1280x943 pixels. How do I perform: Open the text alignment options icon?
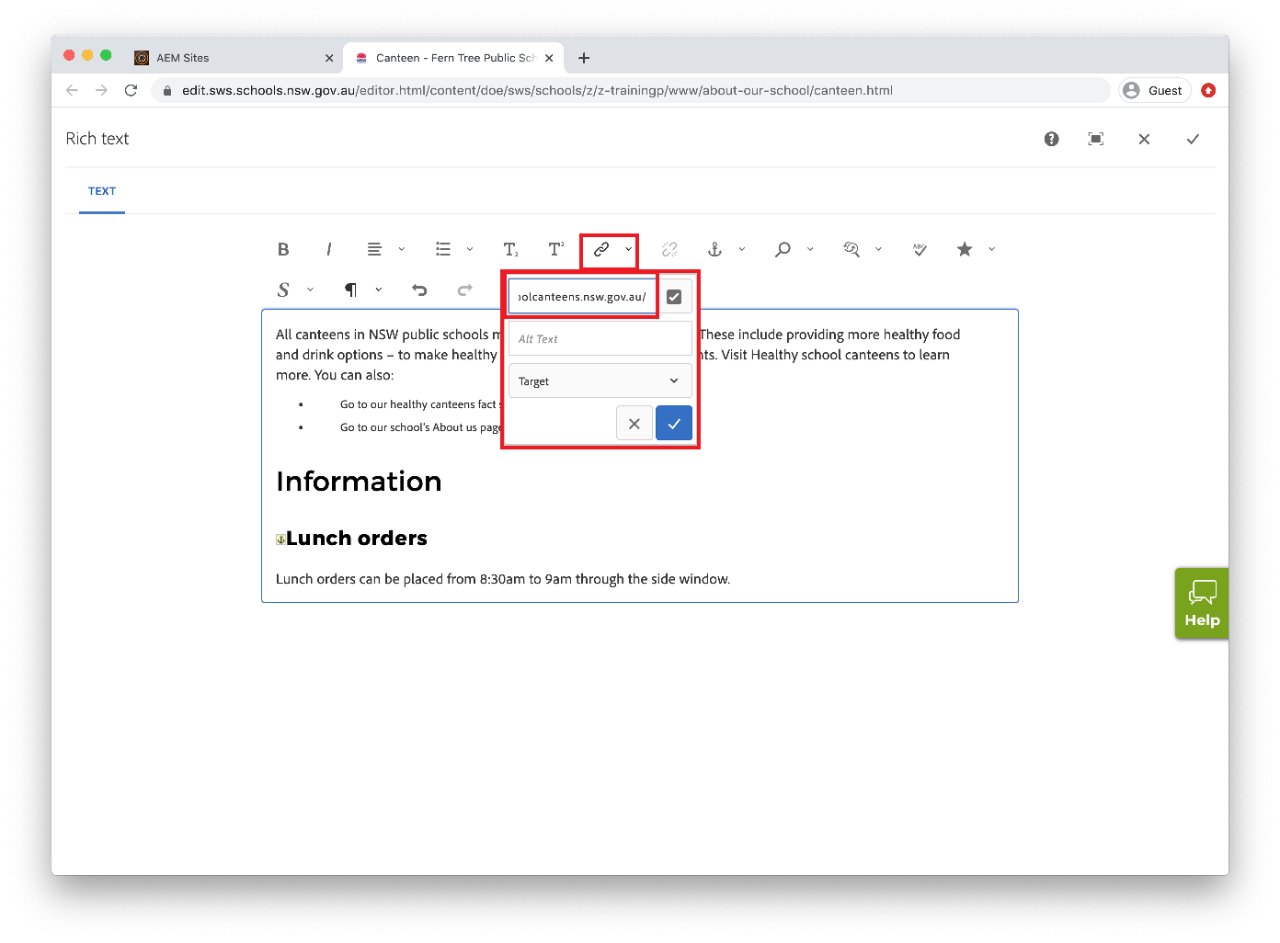(374, 249)
